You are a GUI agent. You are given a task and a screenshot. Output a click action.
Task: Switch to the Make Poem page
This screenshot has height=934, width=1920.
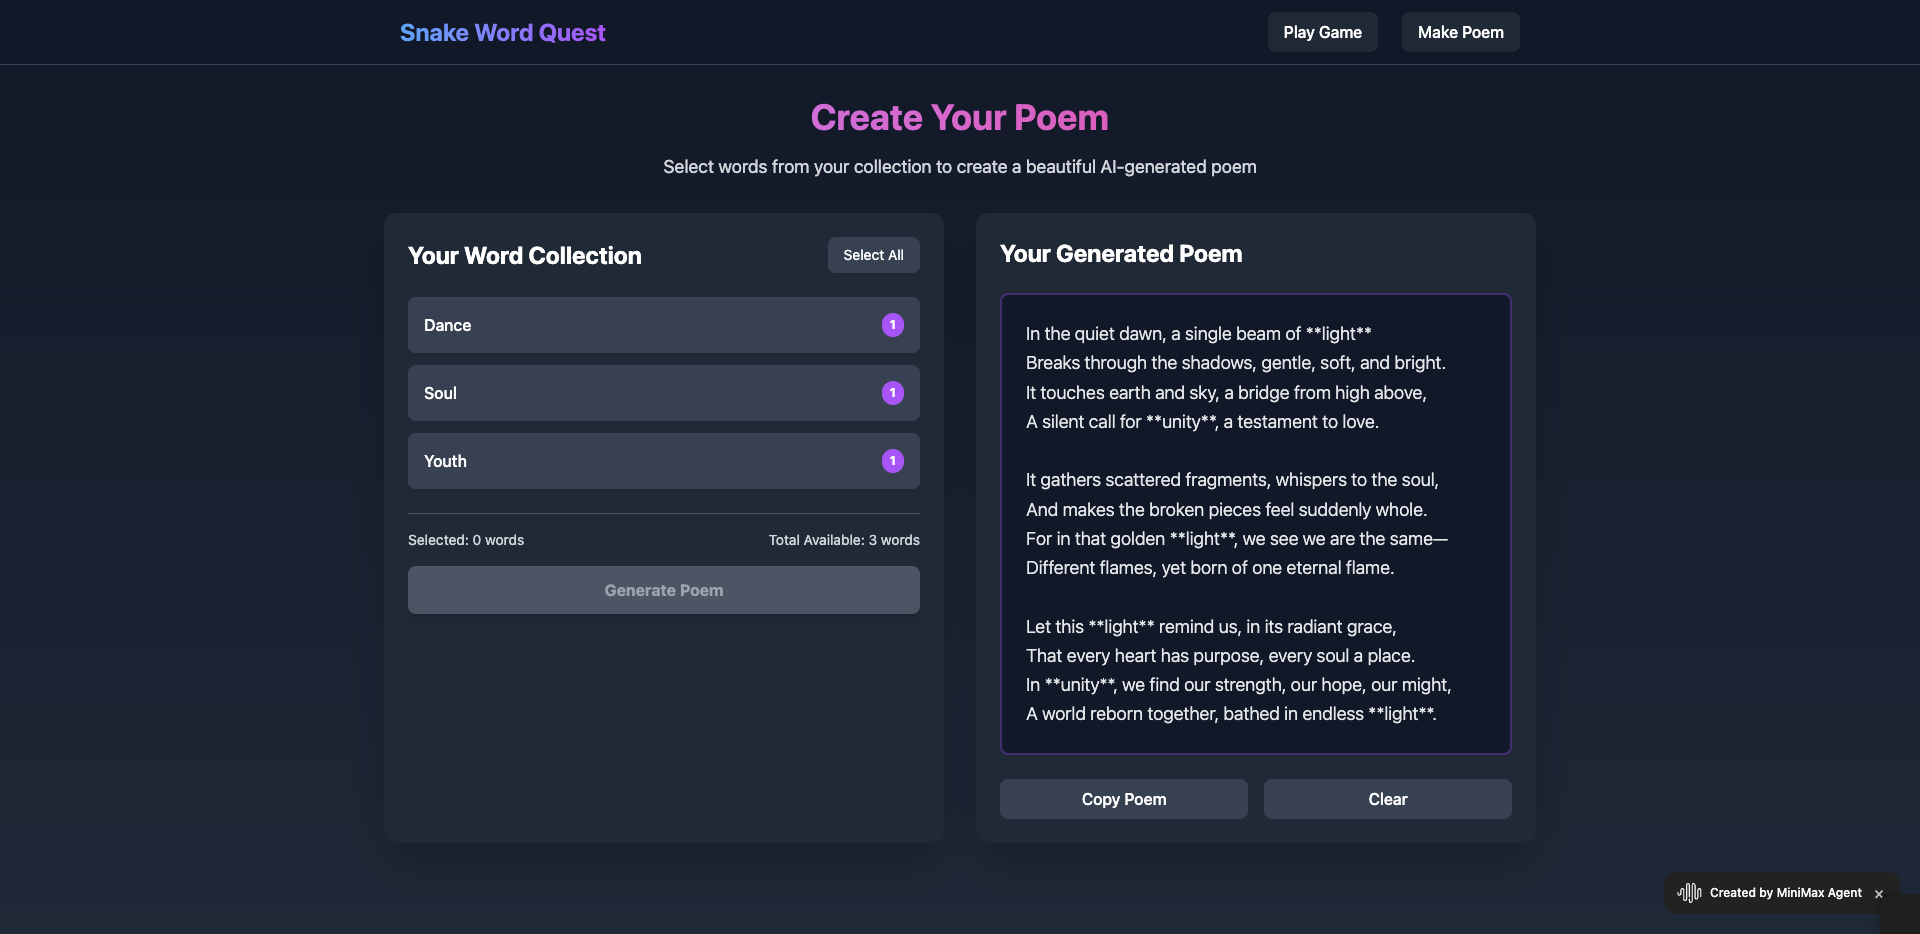point(1460,32)
